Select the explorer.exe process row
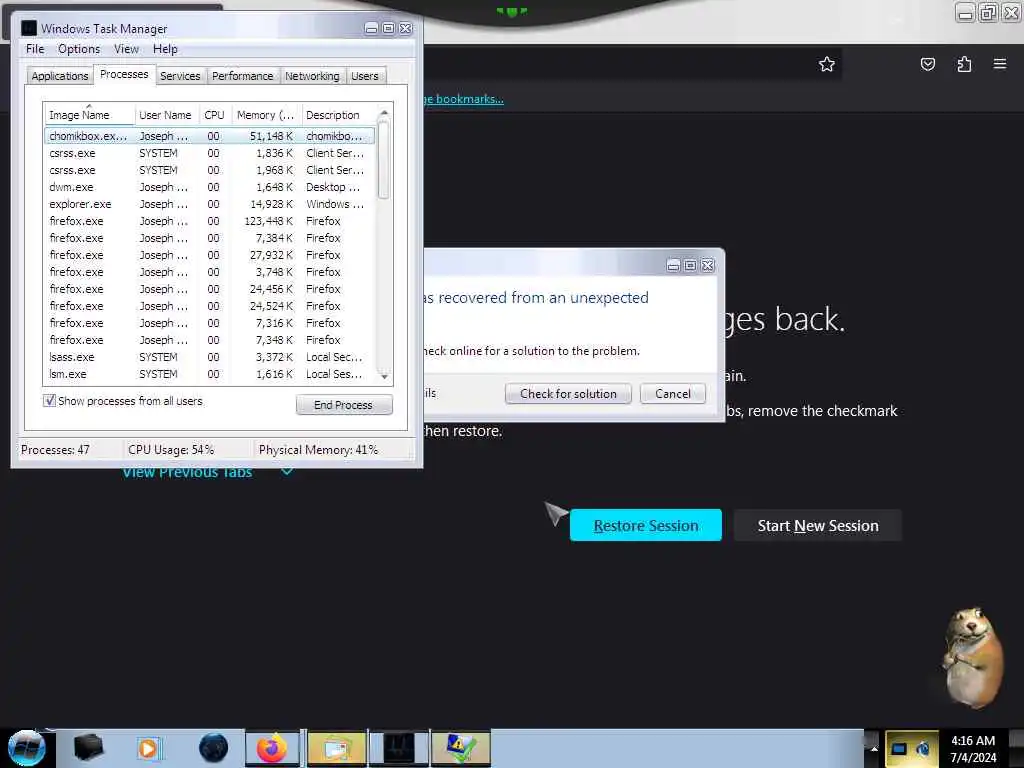 pos(210,204)
